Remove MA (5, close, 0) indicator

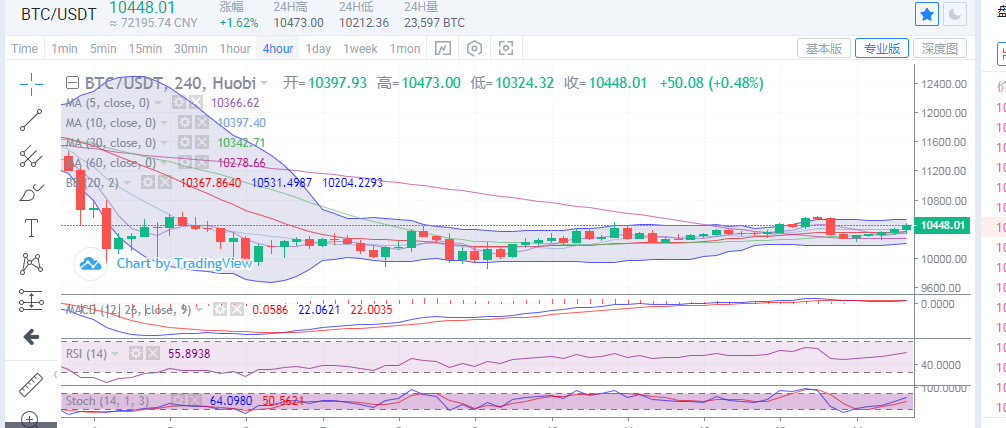196,103
